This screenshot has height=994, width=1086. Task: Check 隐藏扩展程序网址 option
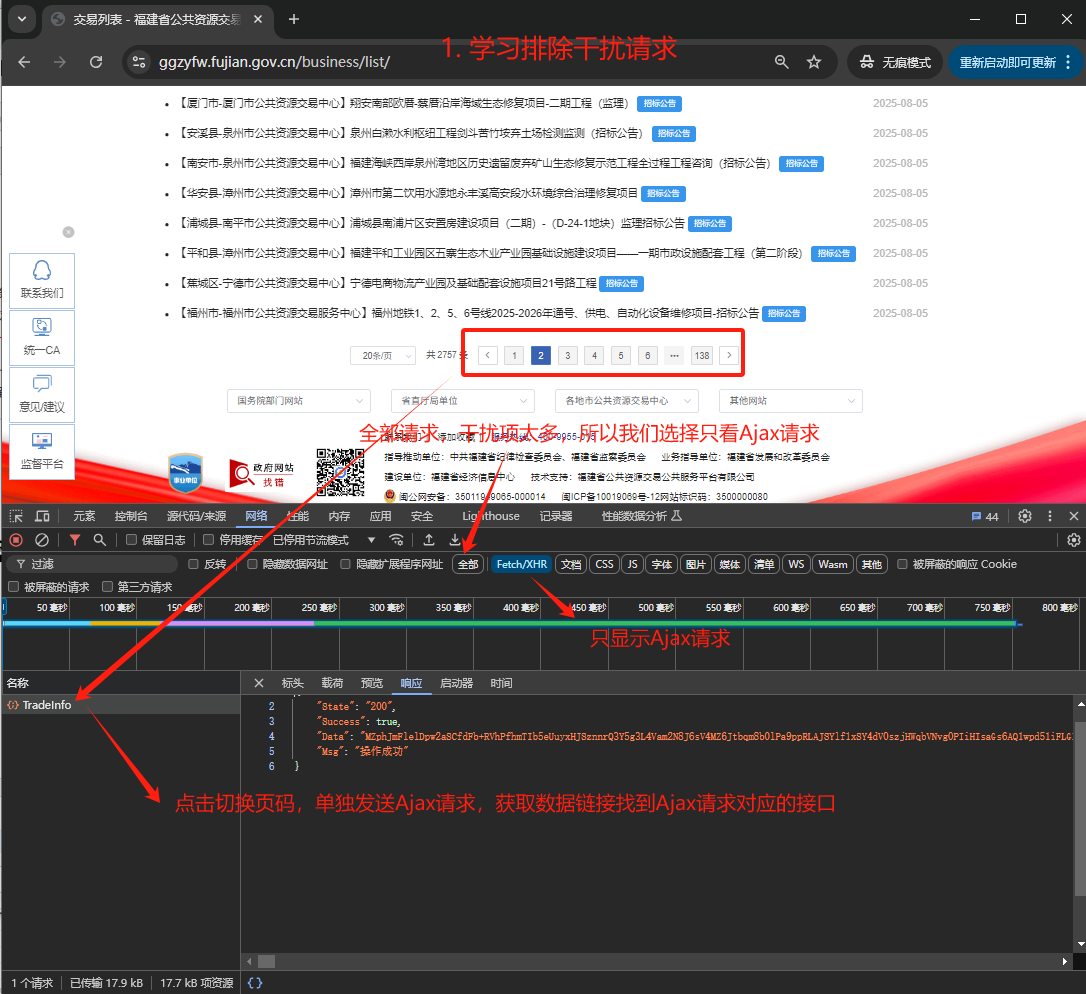(x=345, y=564)
